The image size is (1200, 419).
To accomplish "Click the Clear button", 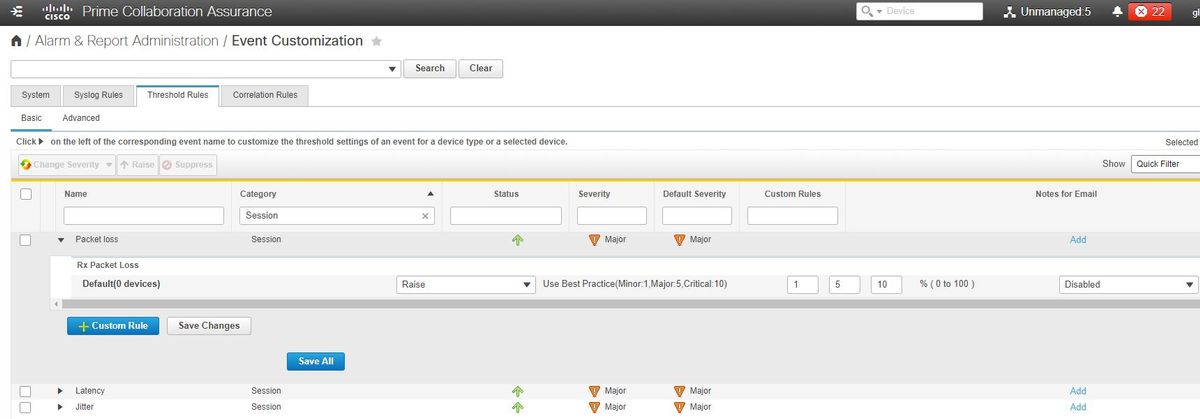I will click(480, 69).
